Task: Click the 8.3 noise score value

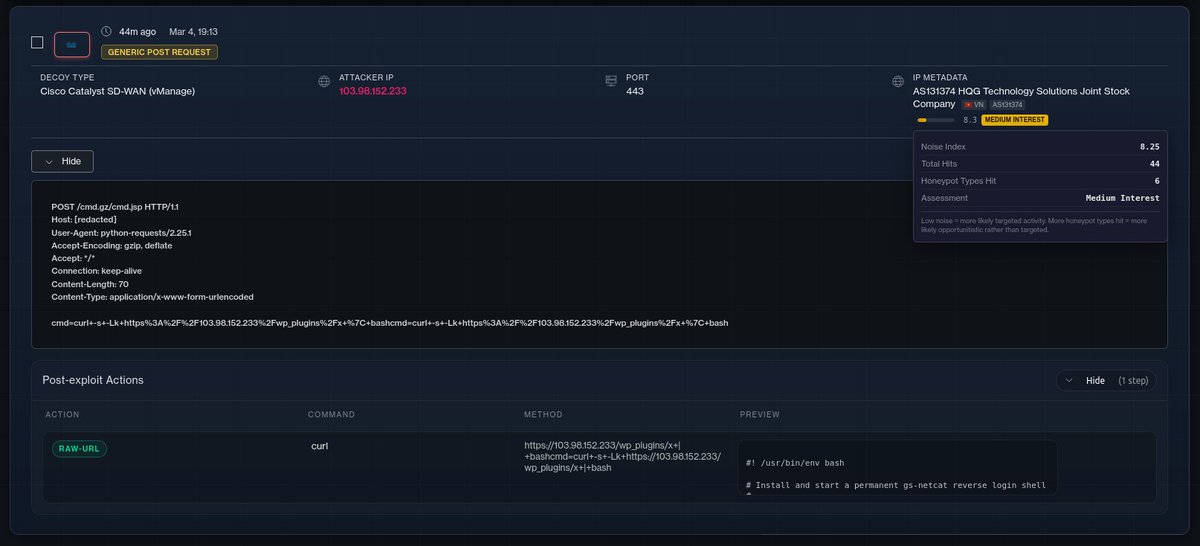Action: click(x=970, y=120)
